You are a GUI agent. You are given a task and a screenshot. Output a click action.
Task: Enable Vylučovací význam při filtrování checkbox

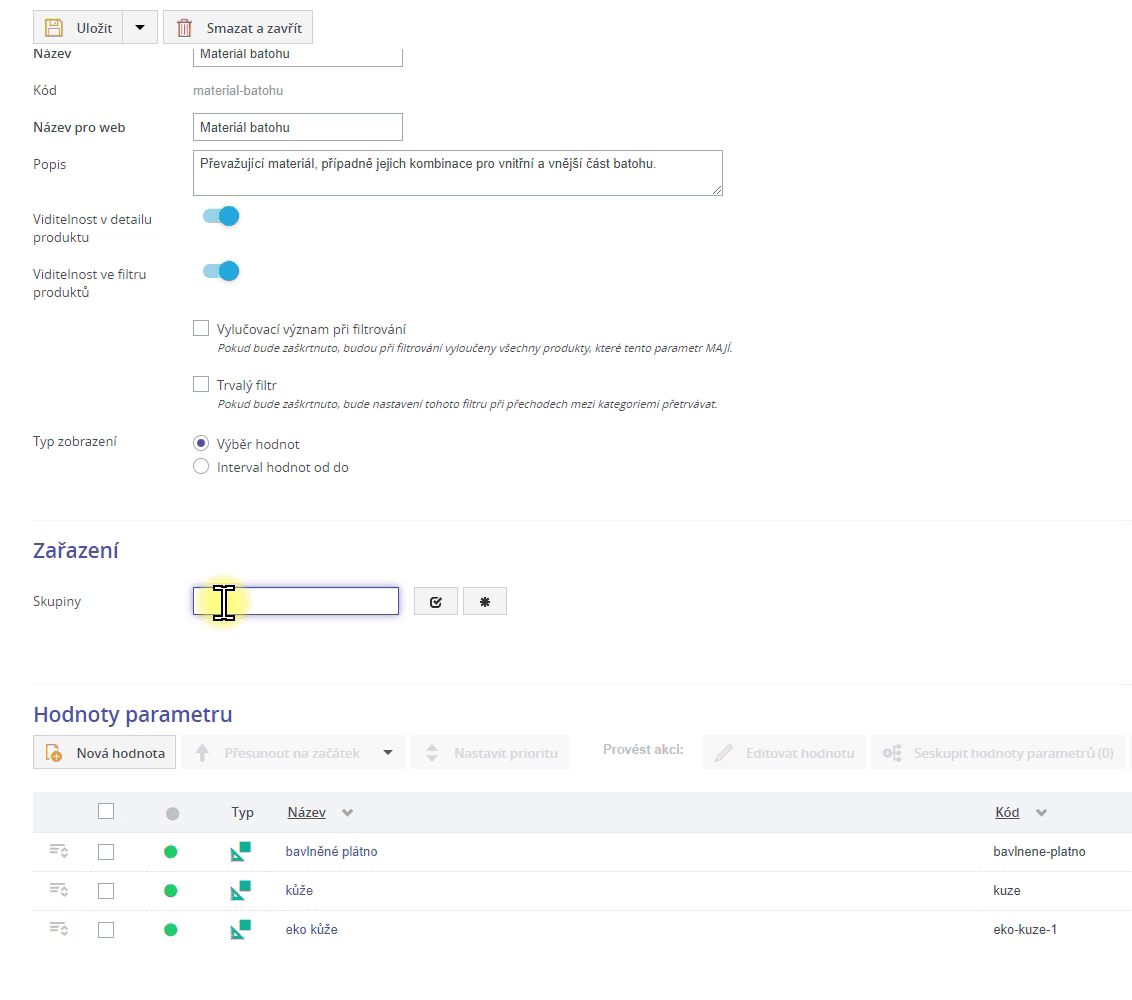click(201, 328)
